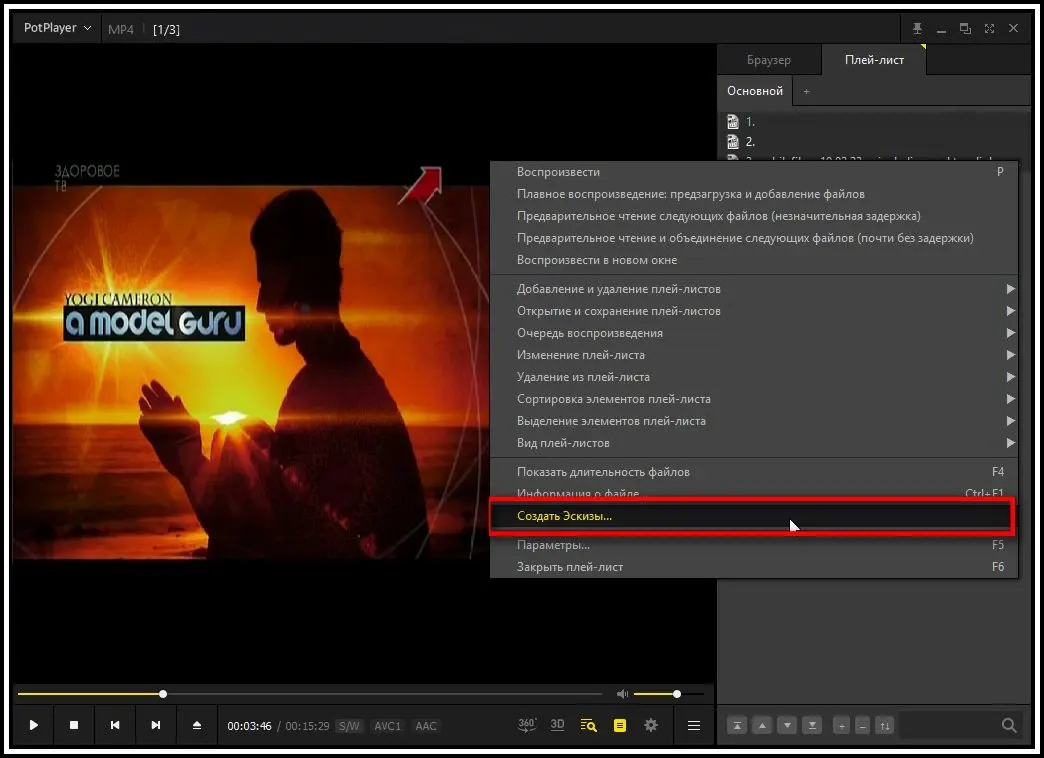Click the seek bar handle
Image resolution: width=1044 pixels, height=758 pixels.
(163, 694)
